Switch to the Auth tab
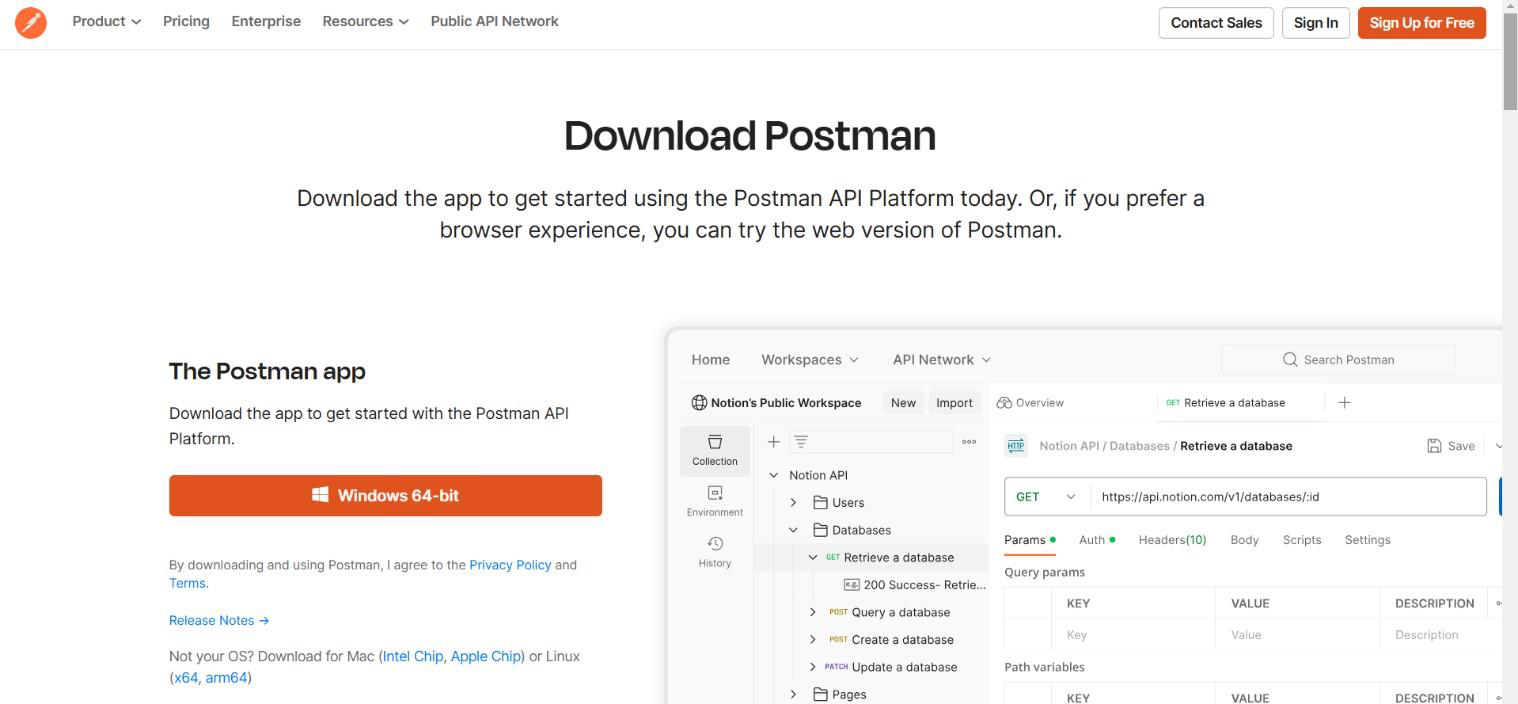The image size is (1518, 704). [x=1097, y=540]
